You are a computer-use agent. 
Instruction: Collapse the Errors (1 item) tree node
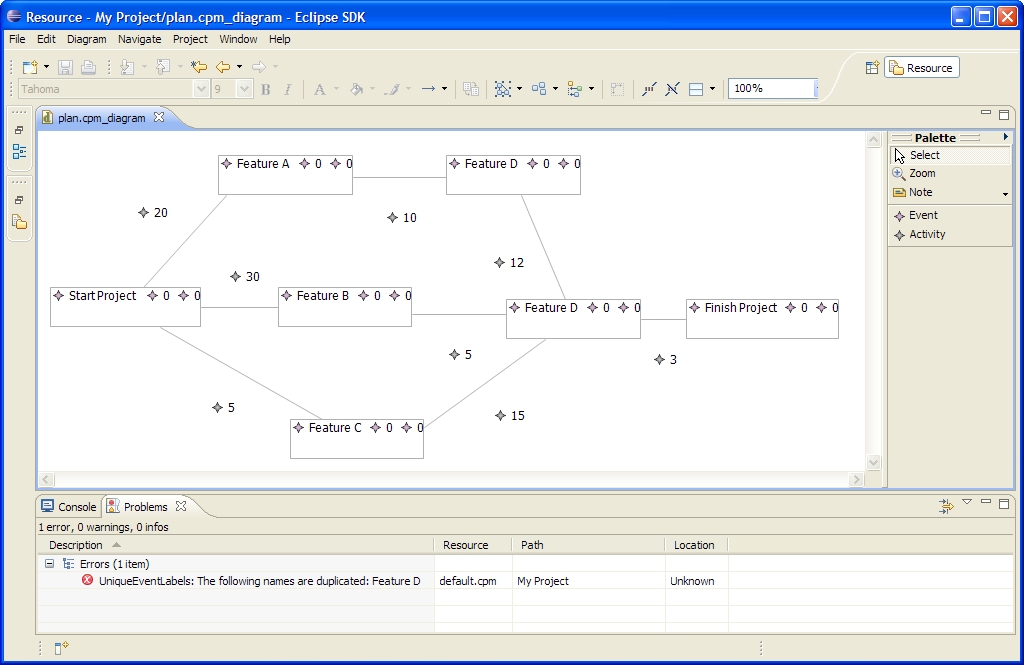(49, 564)
